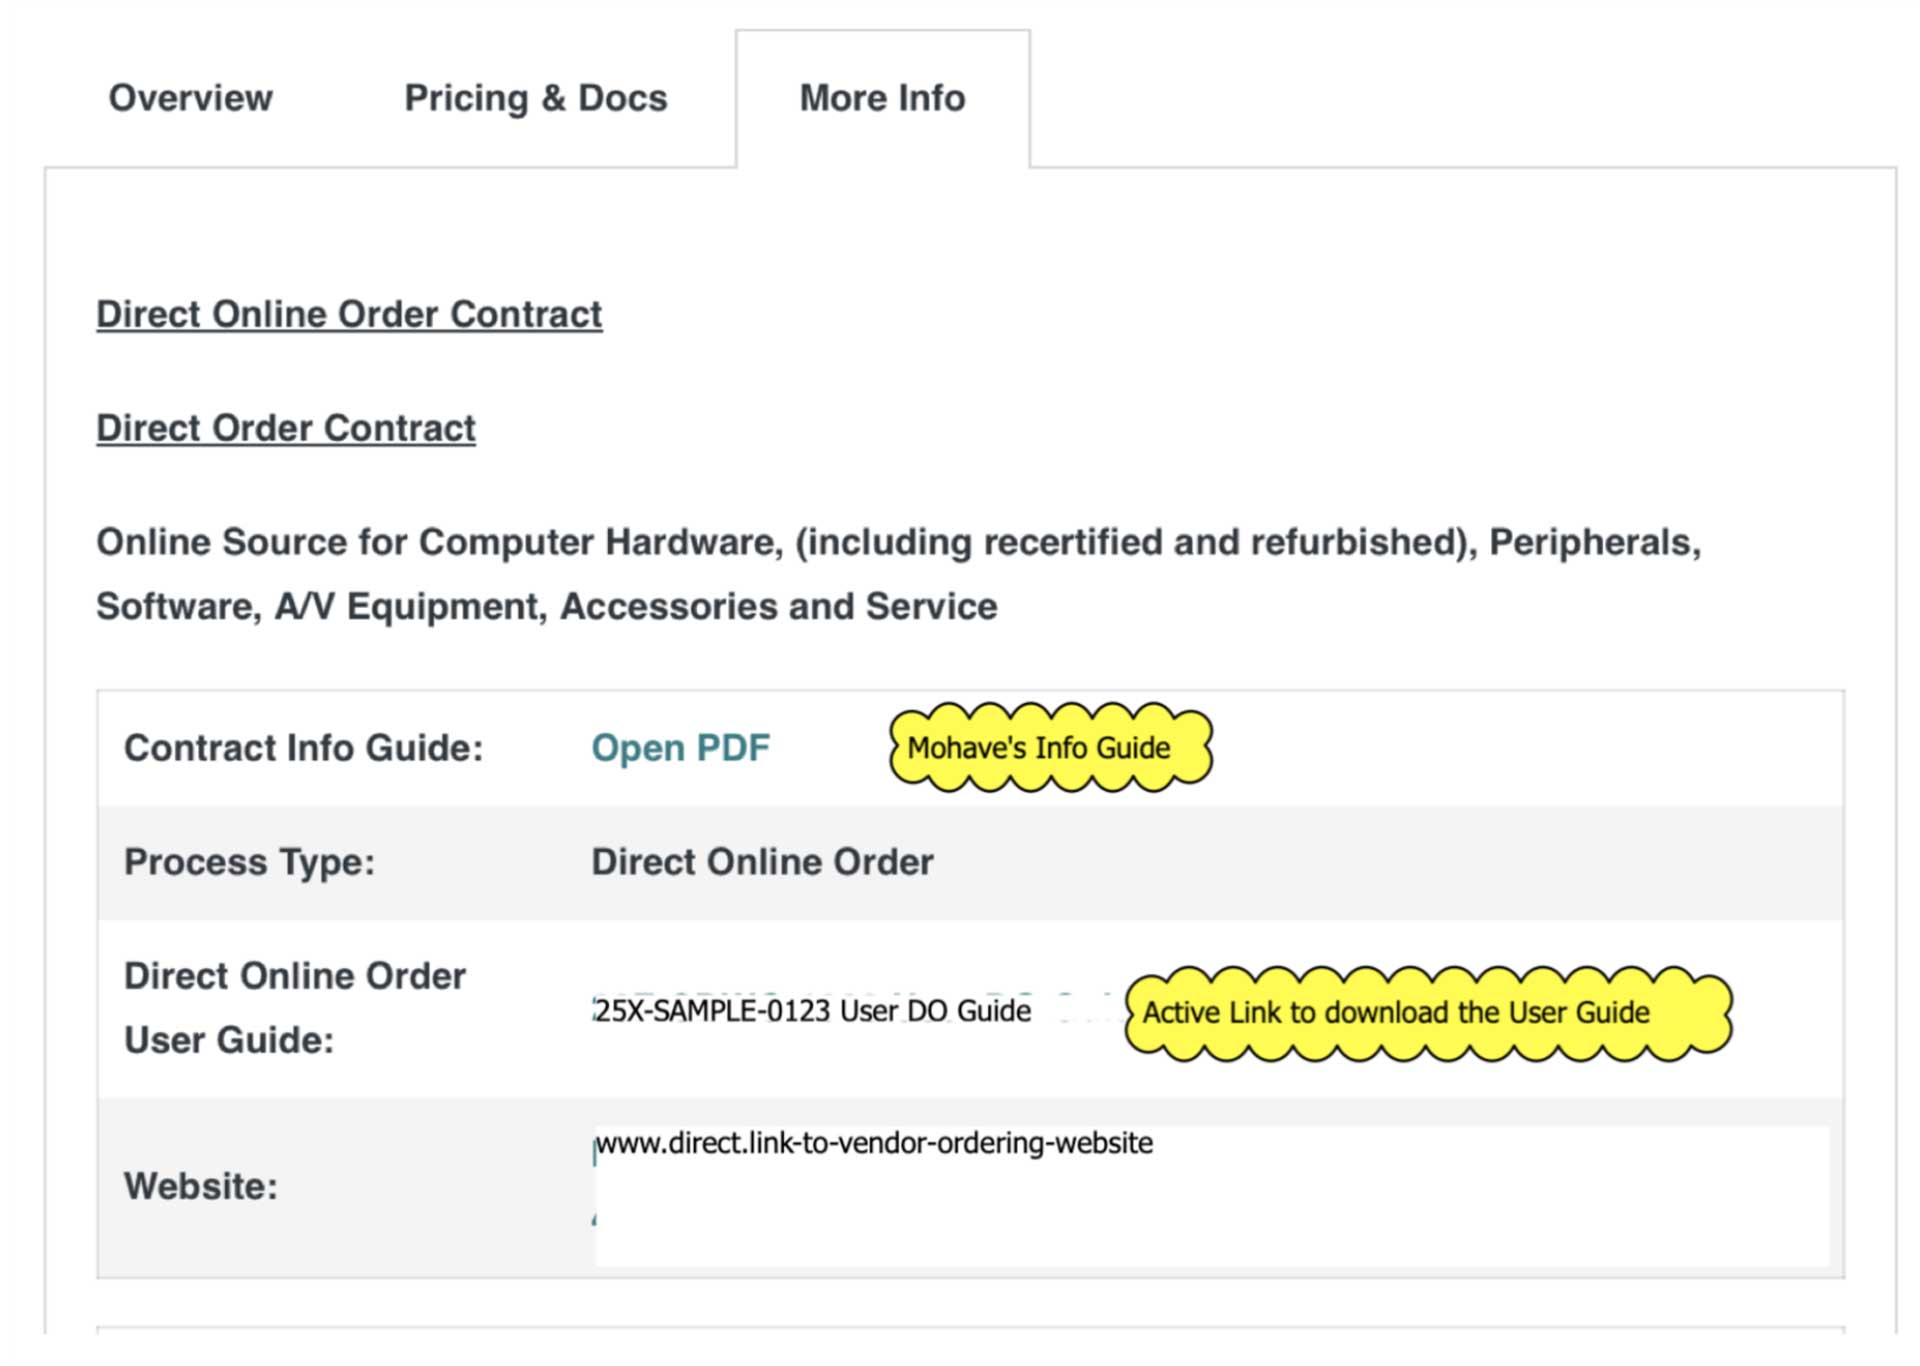The width and height of the screenshot is (1920, 1366).
Task: Select the More Info tab
Action: click(x=882, y=98)
